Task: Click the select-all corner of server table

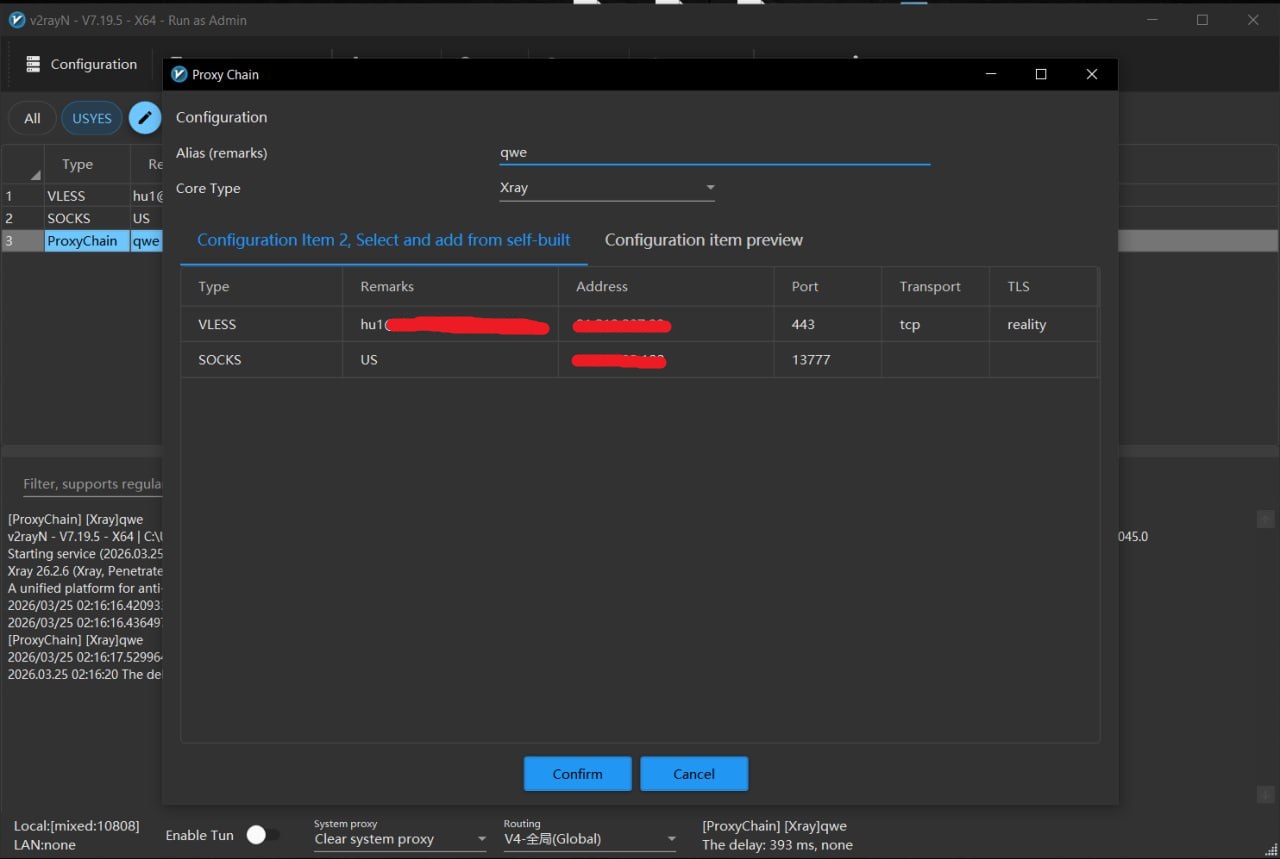Action: (x=23, y=165)
